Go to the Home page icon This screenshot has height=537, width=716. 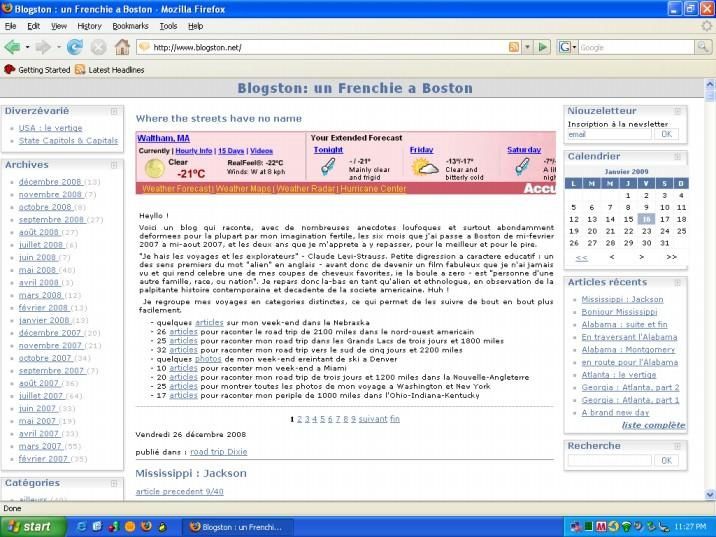click(121, 47)
